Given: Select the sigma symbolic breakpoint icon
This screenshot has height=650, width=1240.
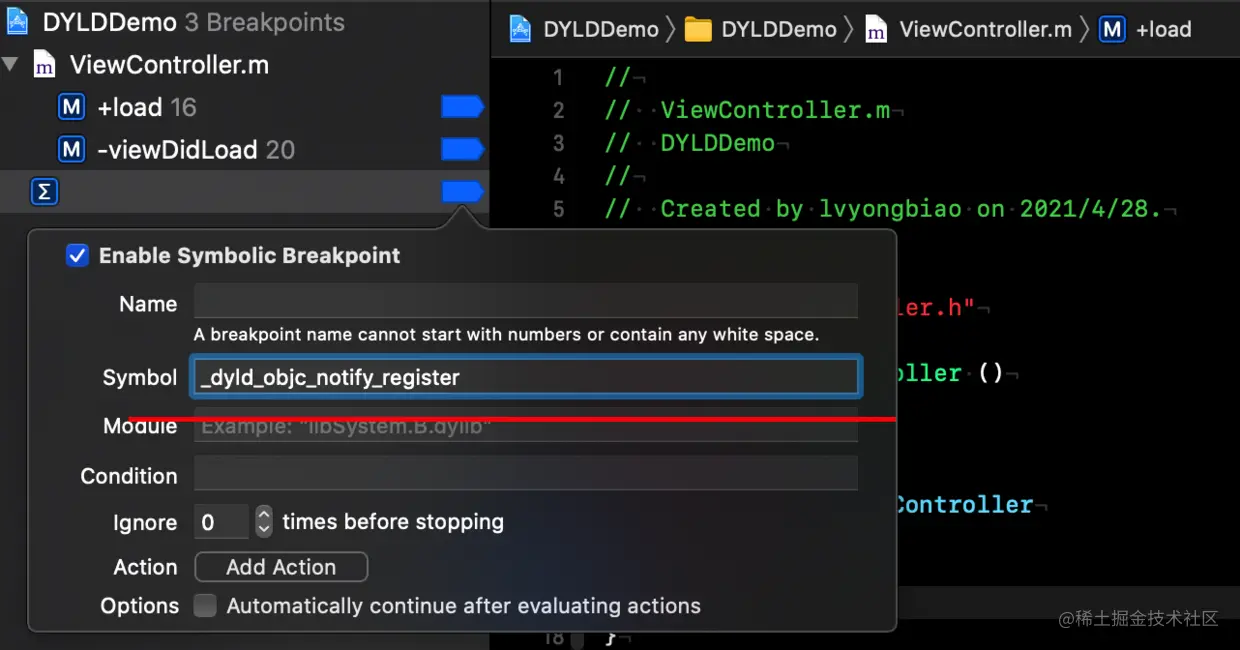Looking at the screenshot, I should pyautogui.click(x=43, y=191).
